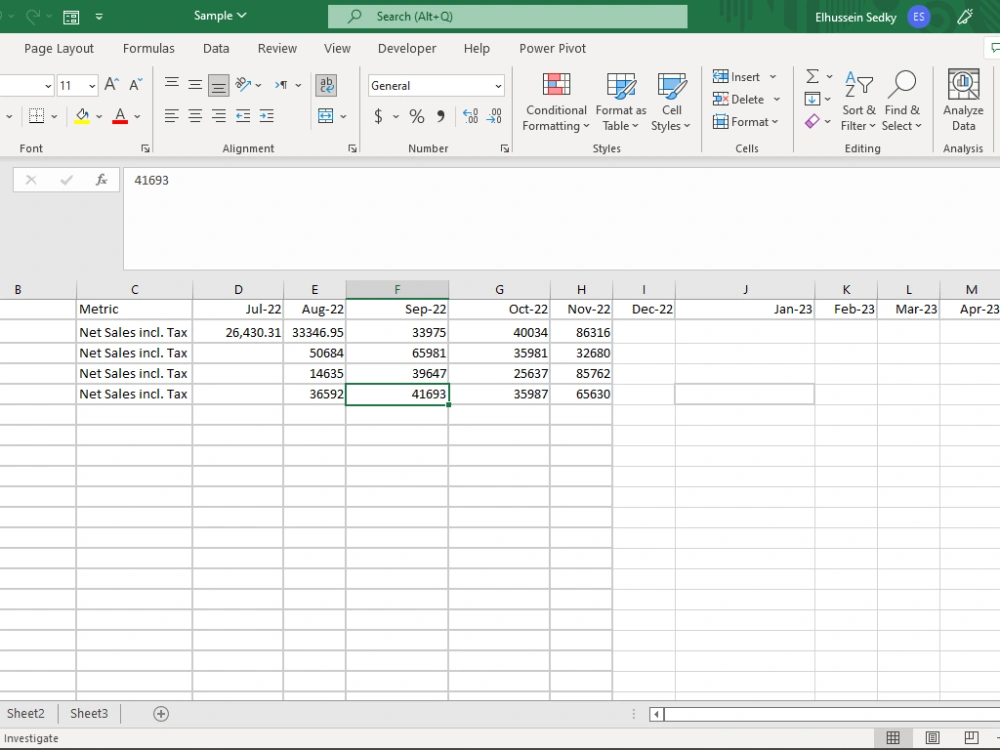1000x750 pixels.
Task: Toggle center alignment on selected cell
Action: coord(195,116)
